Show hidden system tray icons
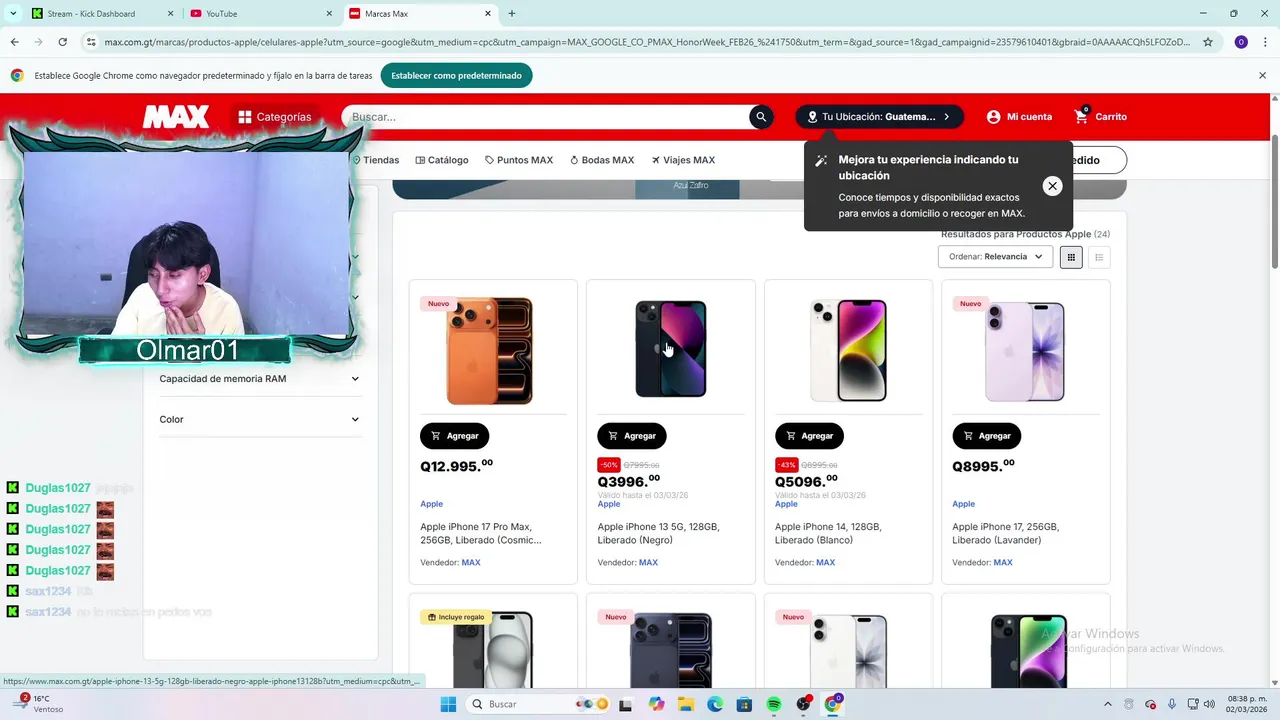1280x720 pixels. tap(1107, 704)
